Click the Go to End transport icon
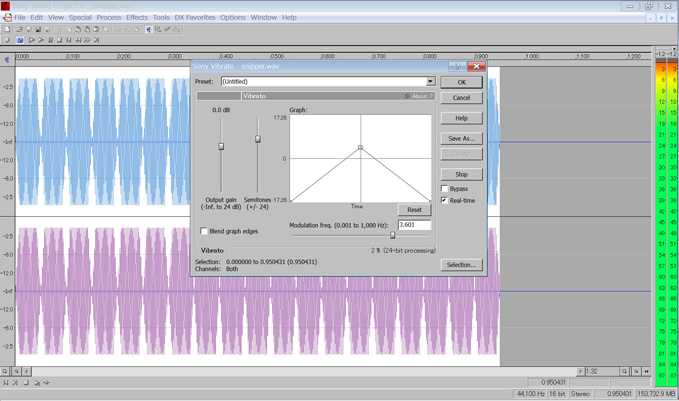This screenshot has height=401, width=679. [x=97, y=40]
